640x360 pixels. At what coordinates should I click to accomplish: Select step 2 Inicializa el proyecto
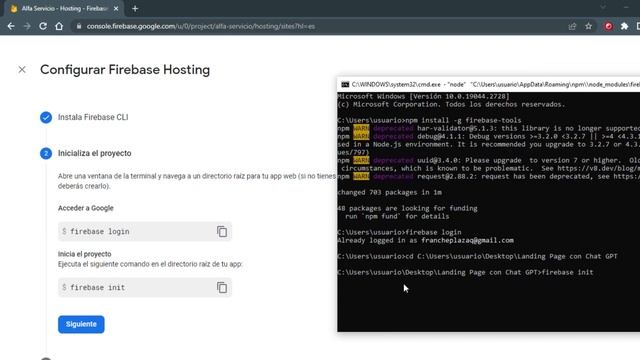point(95,153)
